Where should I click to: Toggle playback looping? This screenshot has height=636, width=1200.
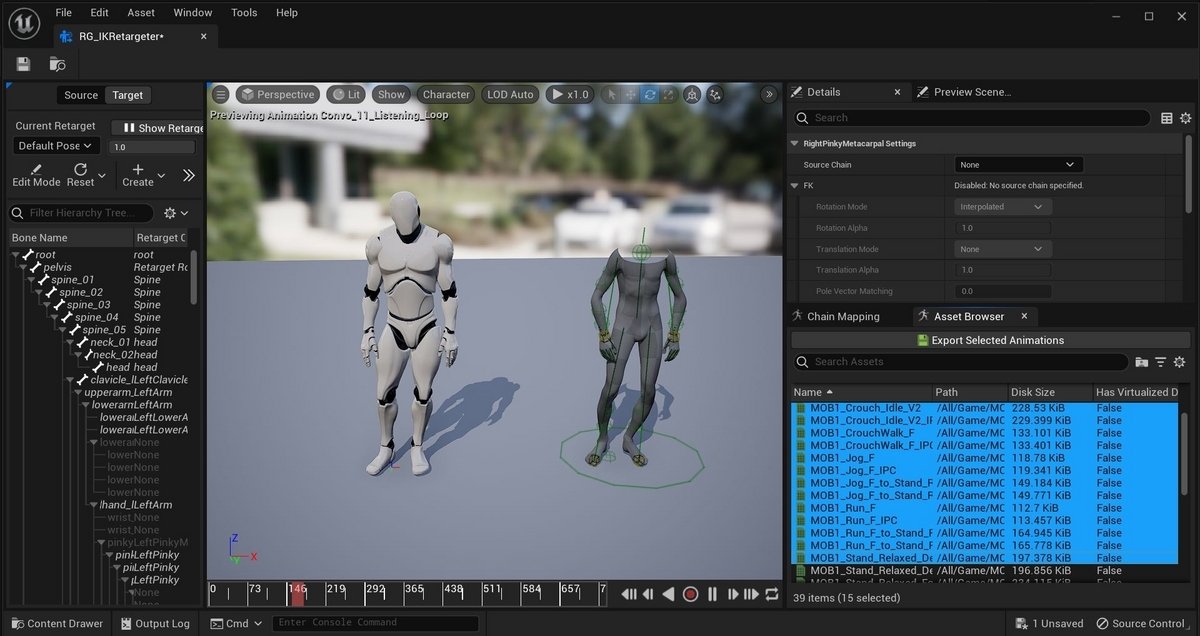771,594
